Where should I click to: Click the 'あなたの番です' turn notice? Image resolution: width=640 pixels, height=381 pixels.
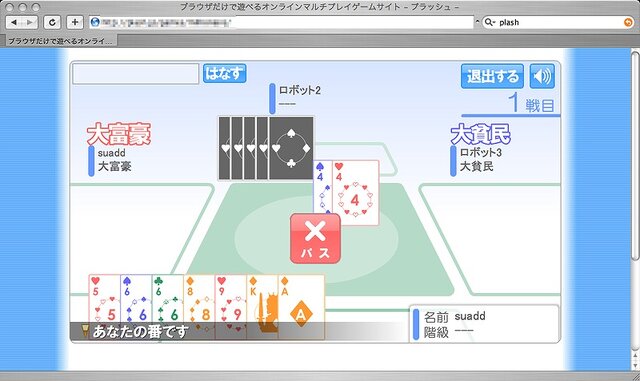coord(140,331)
